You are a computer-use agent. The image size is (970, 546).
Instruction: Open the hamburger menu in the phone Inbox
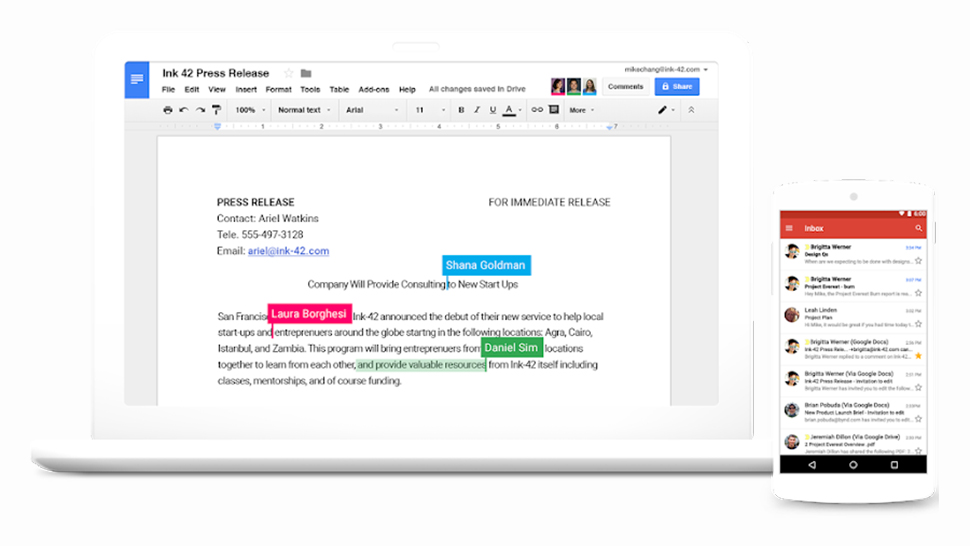tap(789, 228)
